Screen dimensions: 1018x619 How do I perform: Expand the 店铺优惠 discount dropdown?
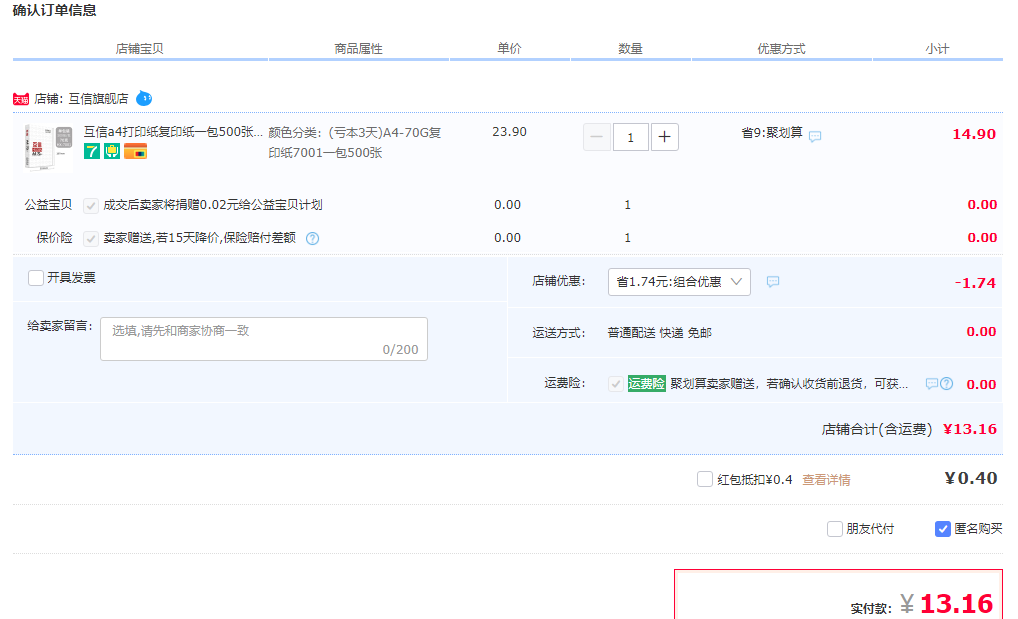tap(679, 282)
